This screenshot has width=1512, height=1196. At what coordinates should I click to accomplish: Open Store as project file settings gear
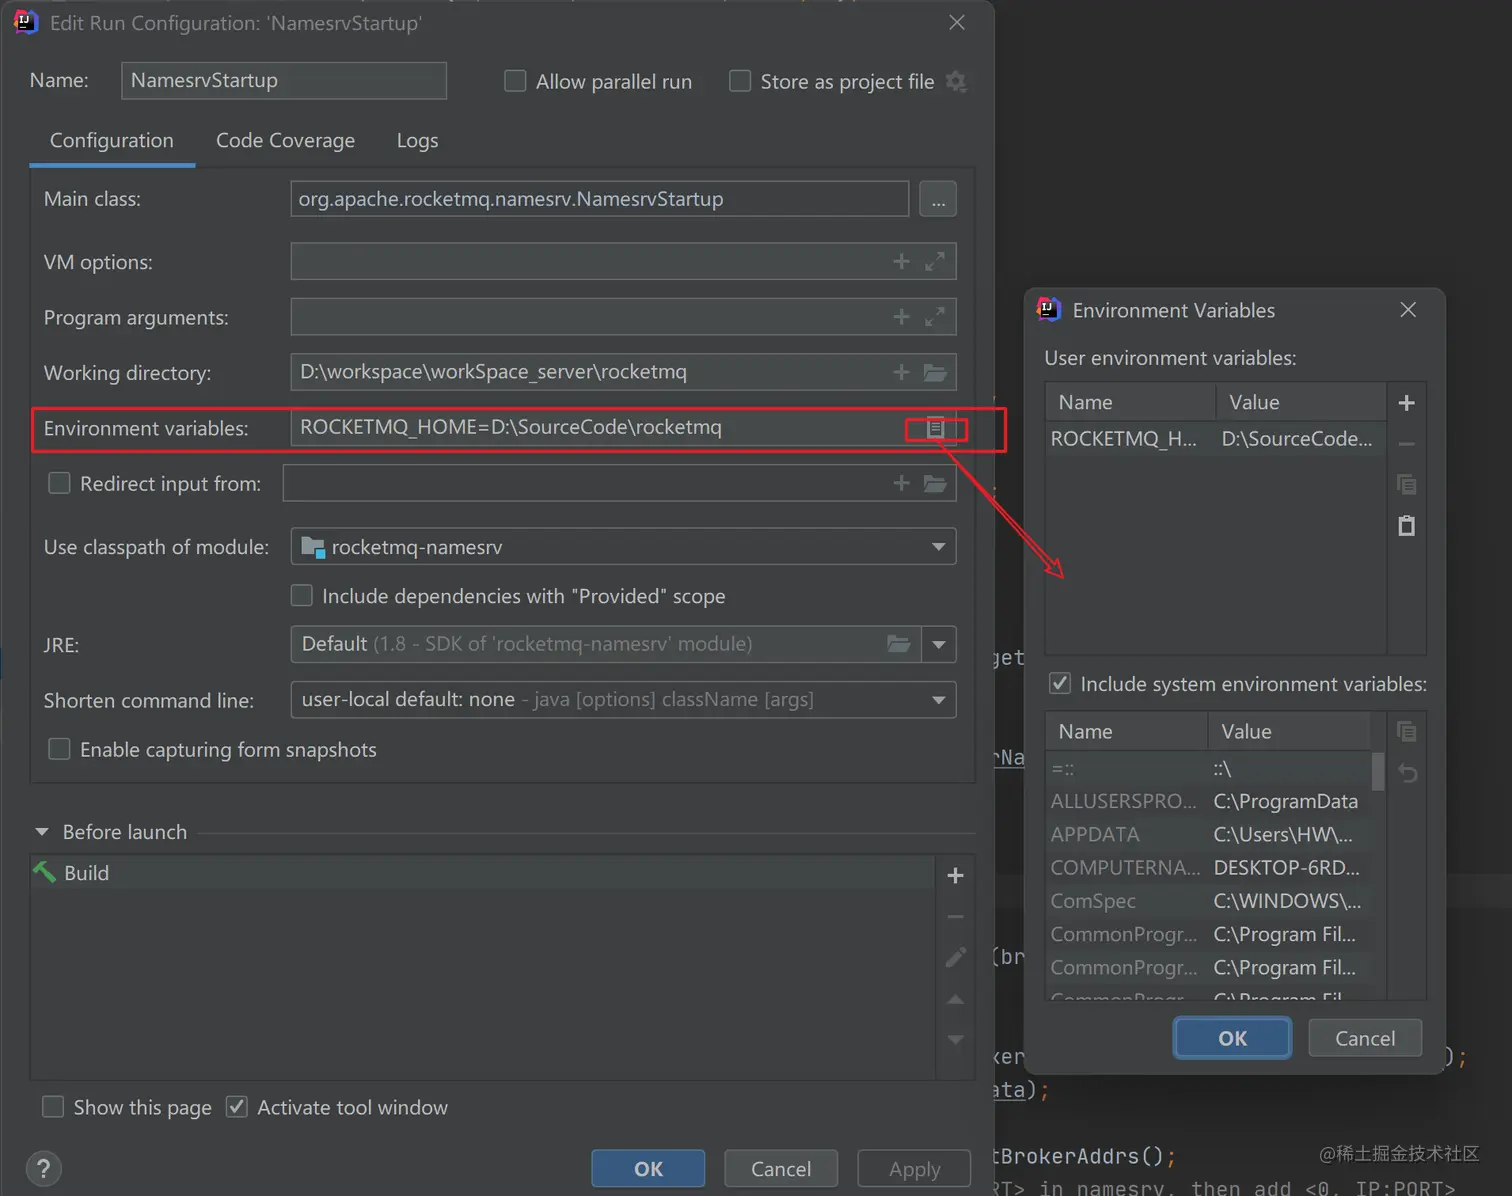[956, 81]
